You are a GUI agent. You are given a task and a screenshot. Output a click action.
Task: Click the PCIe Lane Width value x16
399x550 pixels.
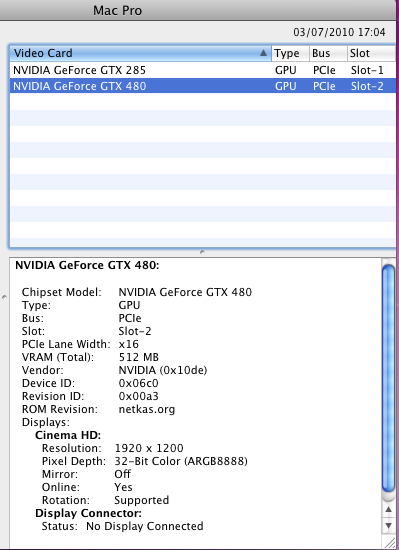(x=128, y=344)
